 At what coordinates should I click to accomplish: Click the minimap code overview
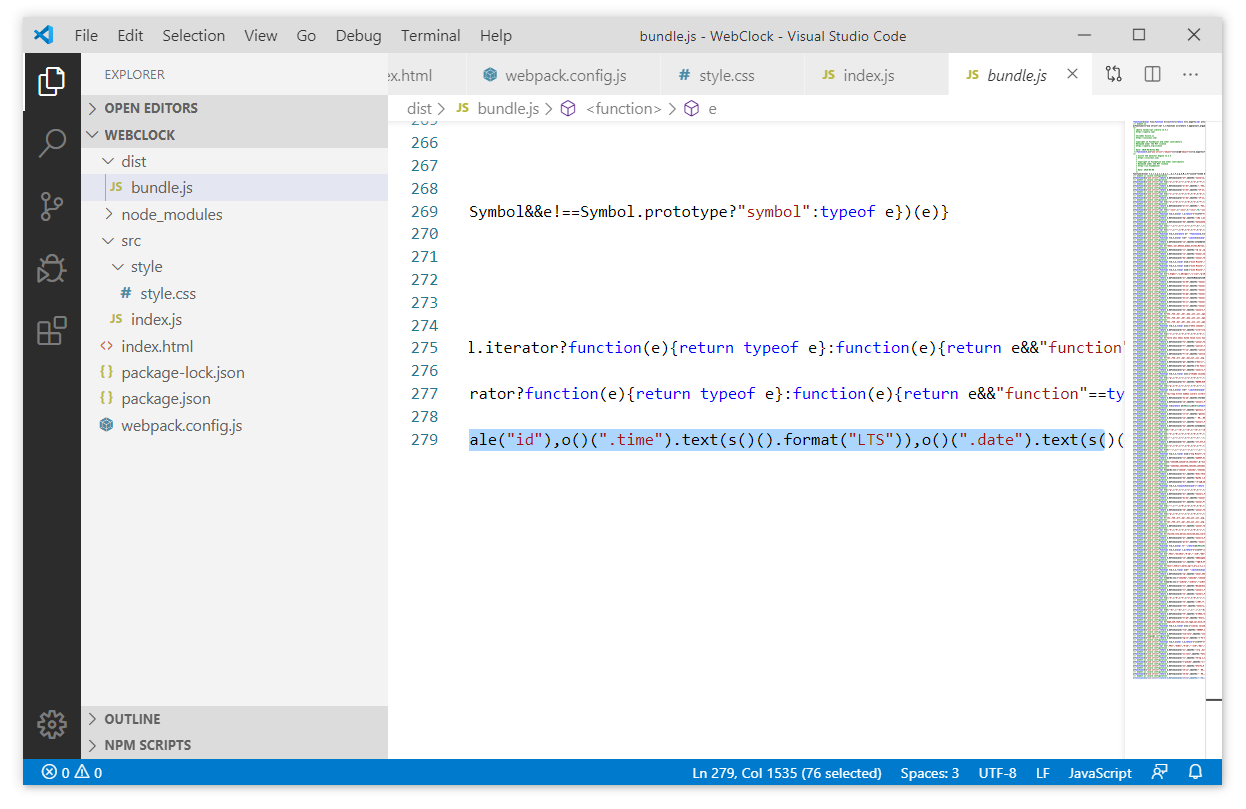[1168, 400]
